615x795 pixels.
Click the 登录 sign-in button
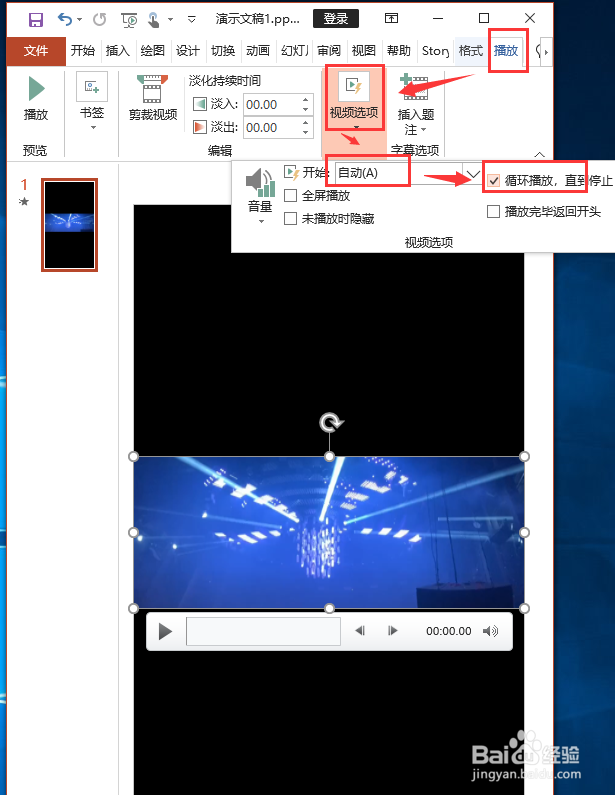point(336,19)
